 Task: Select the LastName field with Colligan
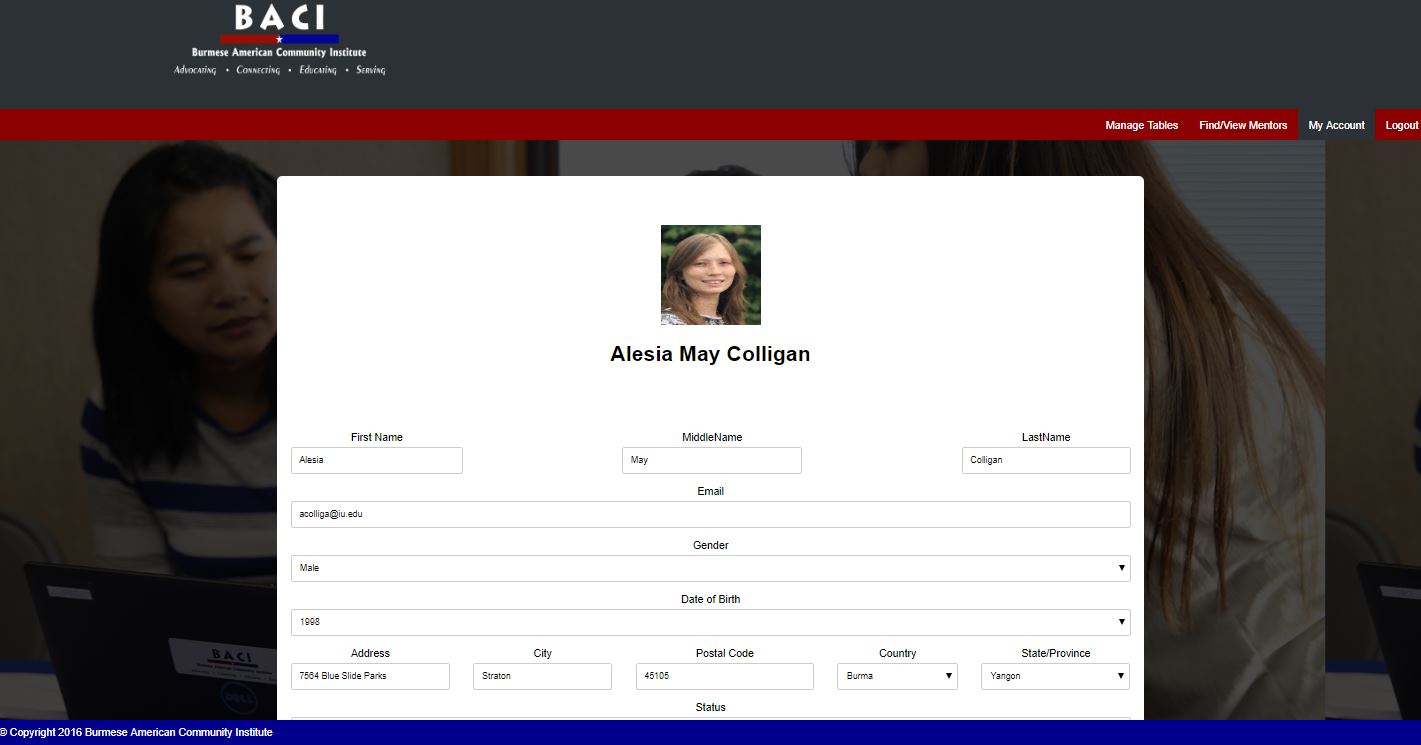[1045, 460]
